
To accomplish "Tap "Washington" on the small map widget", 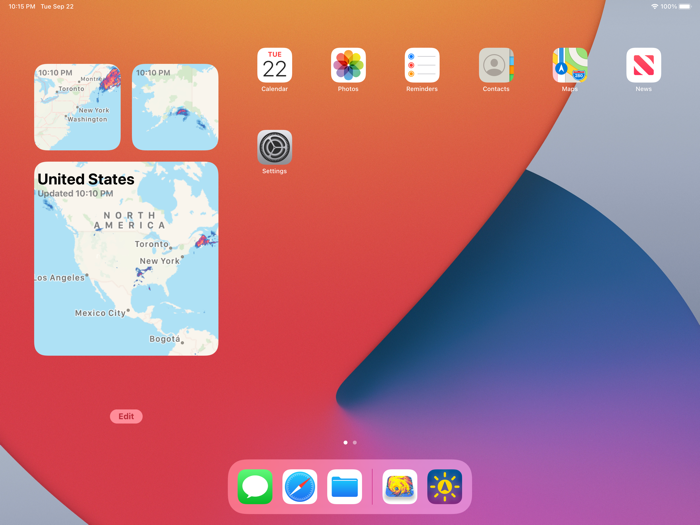I will click(x=87, y=119).
